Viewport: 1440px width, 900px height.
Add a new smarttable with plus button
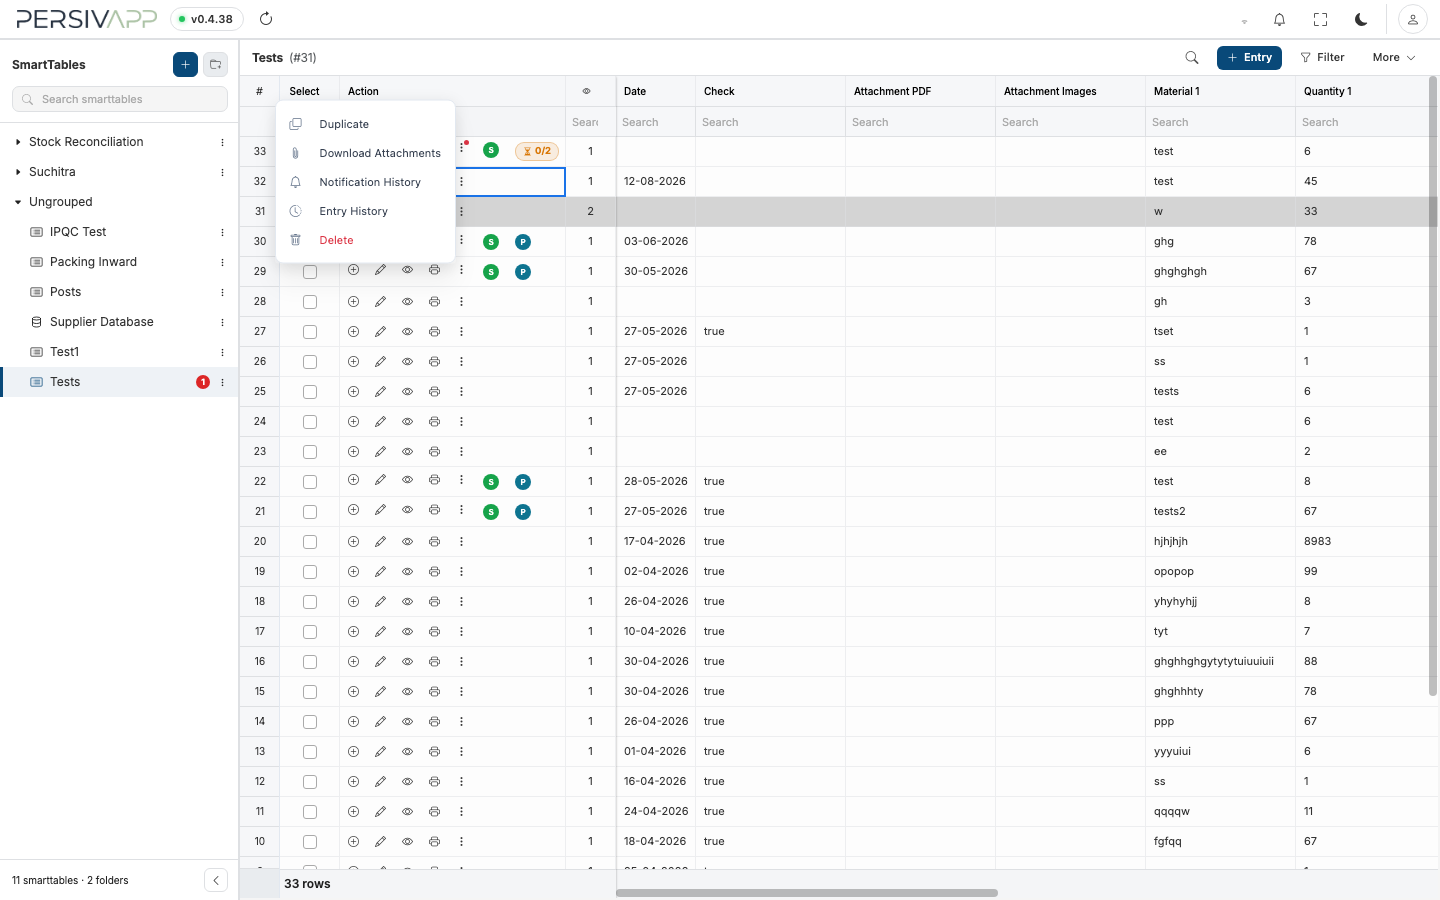[185, 64]
